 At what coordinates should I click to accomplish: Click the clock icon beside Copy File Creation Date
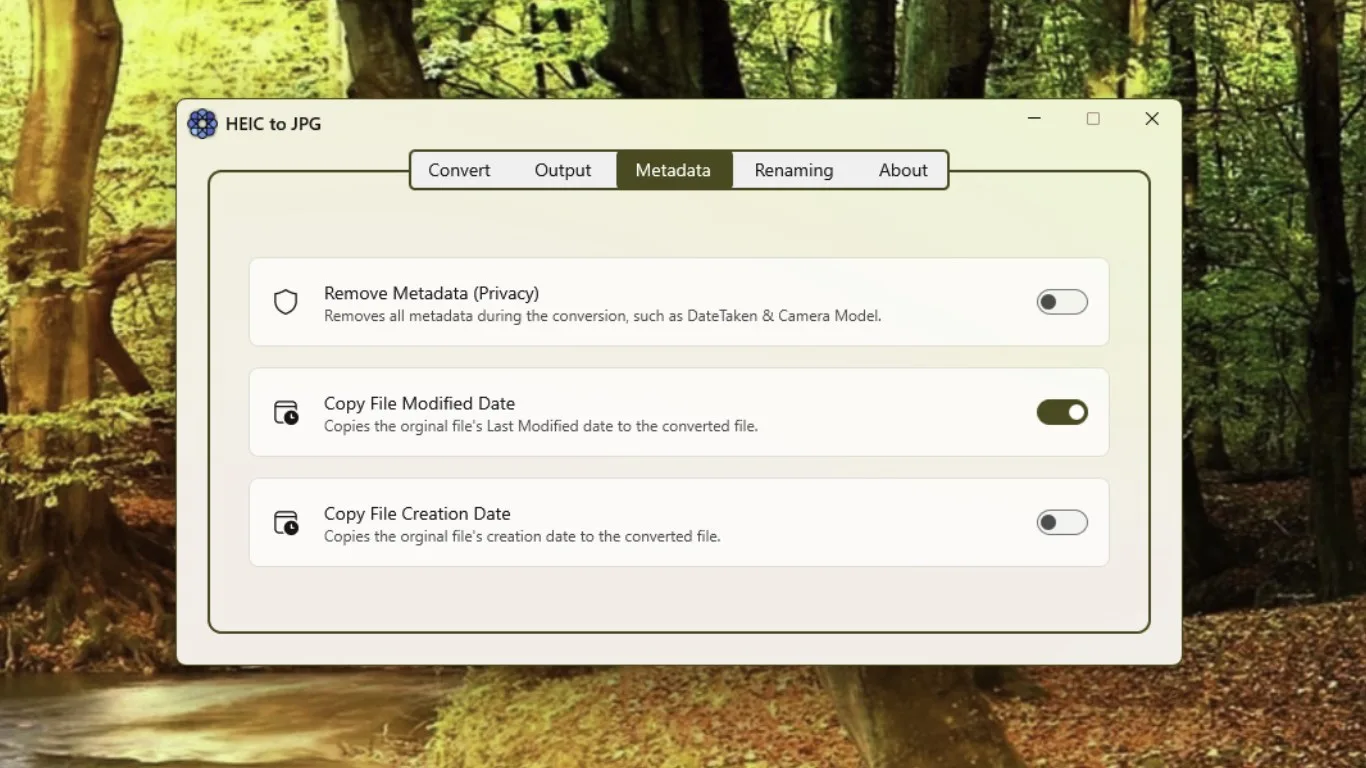(286, 522)
